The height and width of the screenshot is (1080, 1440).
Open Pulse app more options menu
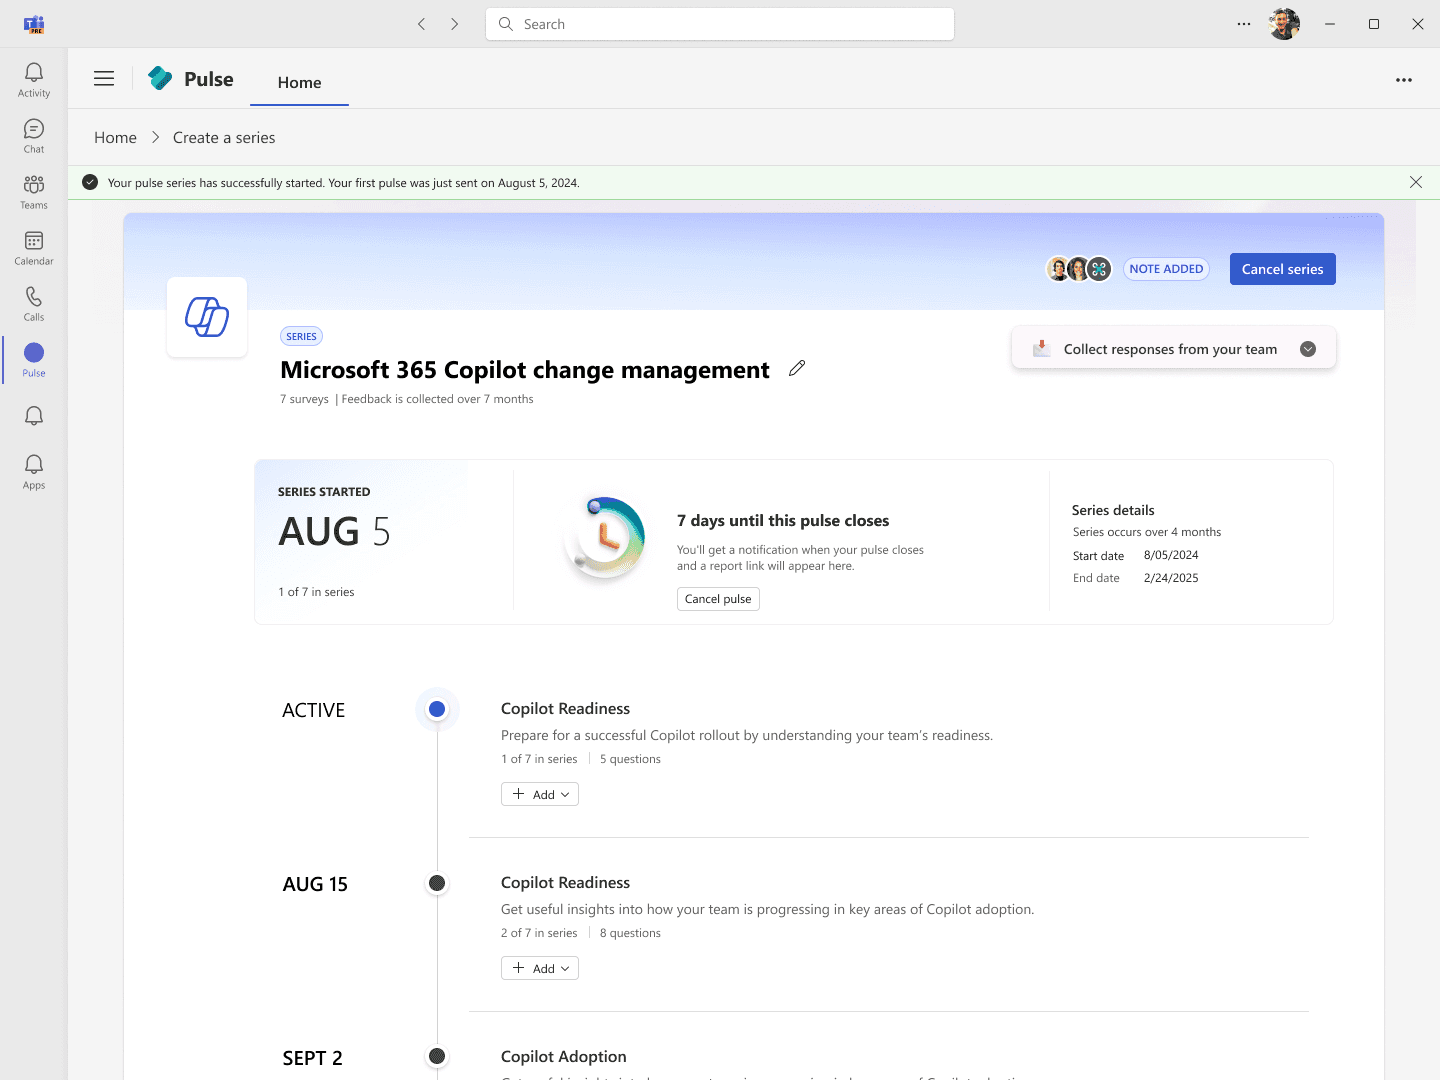coord(1404,80)
